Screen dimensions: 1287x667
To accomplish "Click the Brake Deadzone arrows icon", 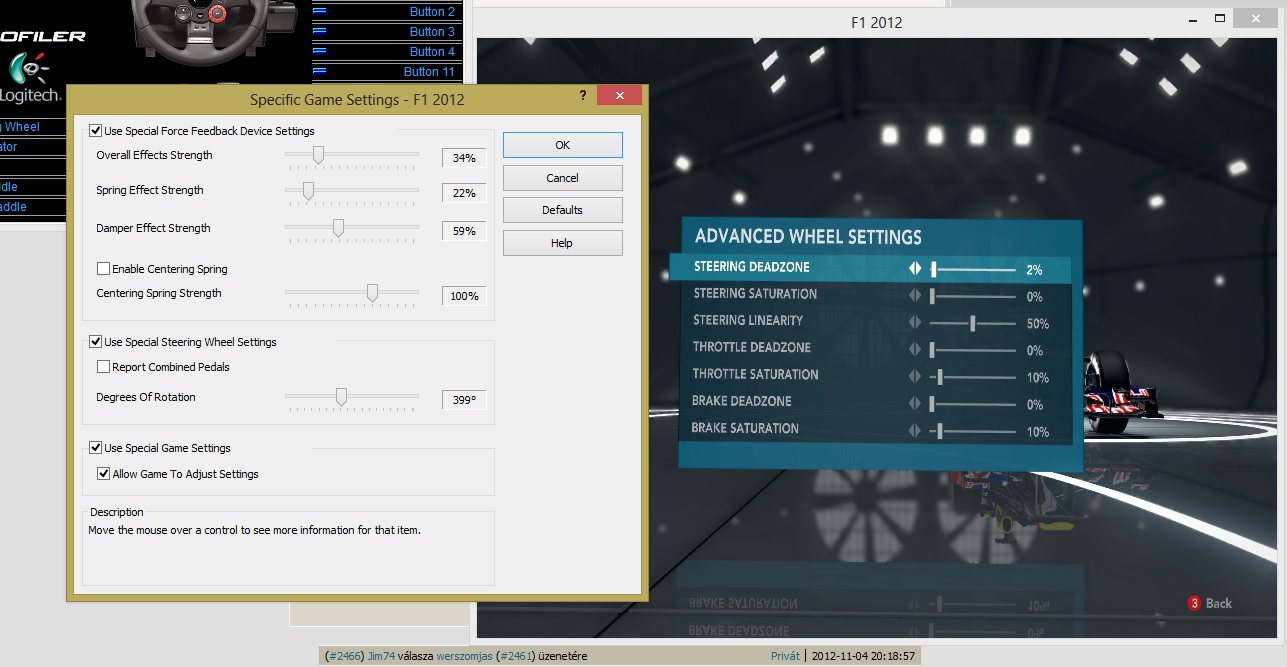I will coord(914,404).
